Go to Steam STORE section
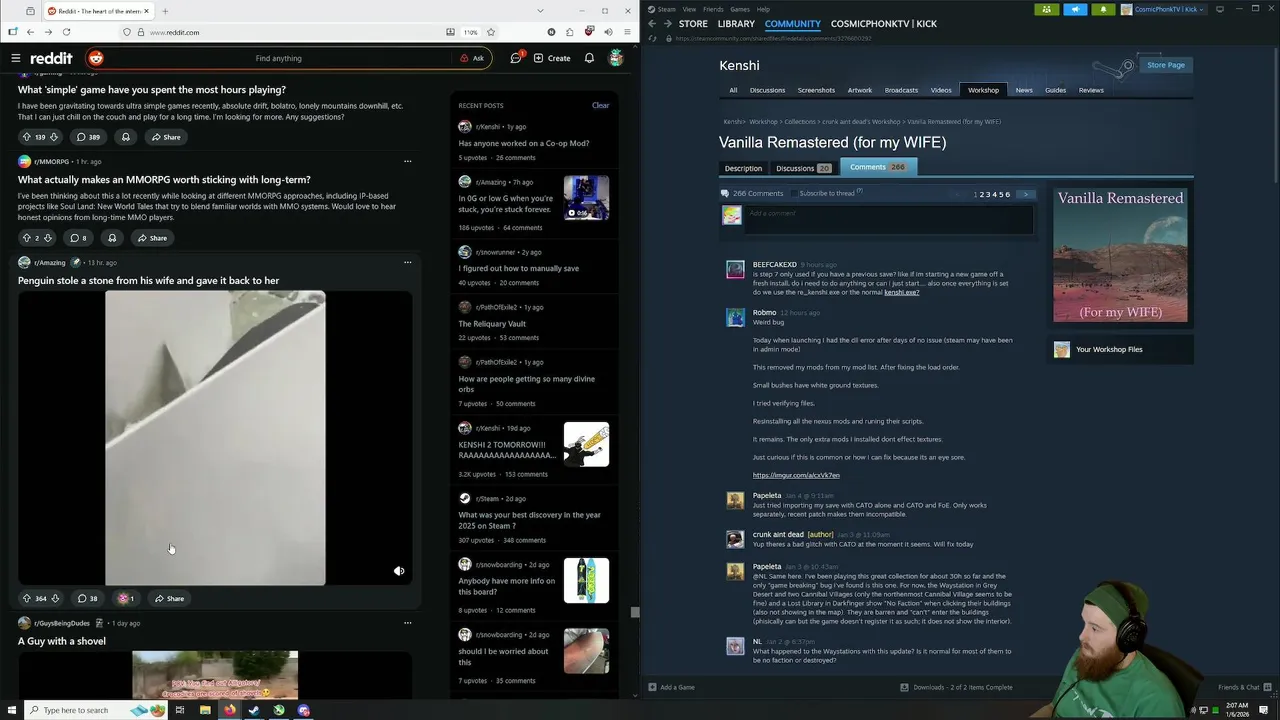 pos(693,24)
